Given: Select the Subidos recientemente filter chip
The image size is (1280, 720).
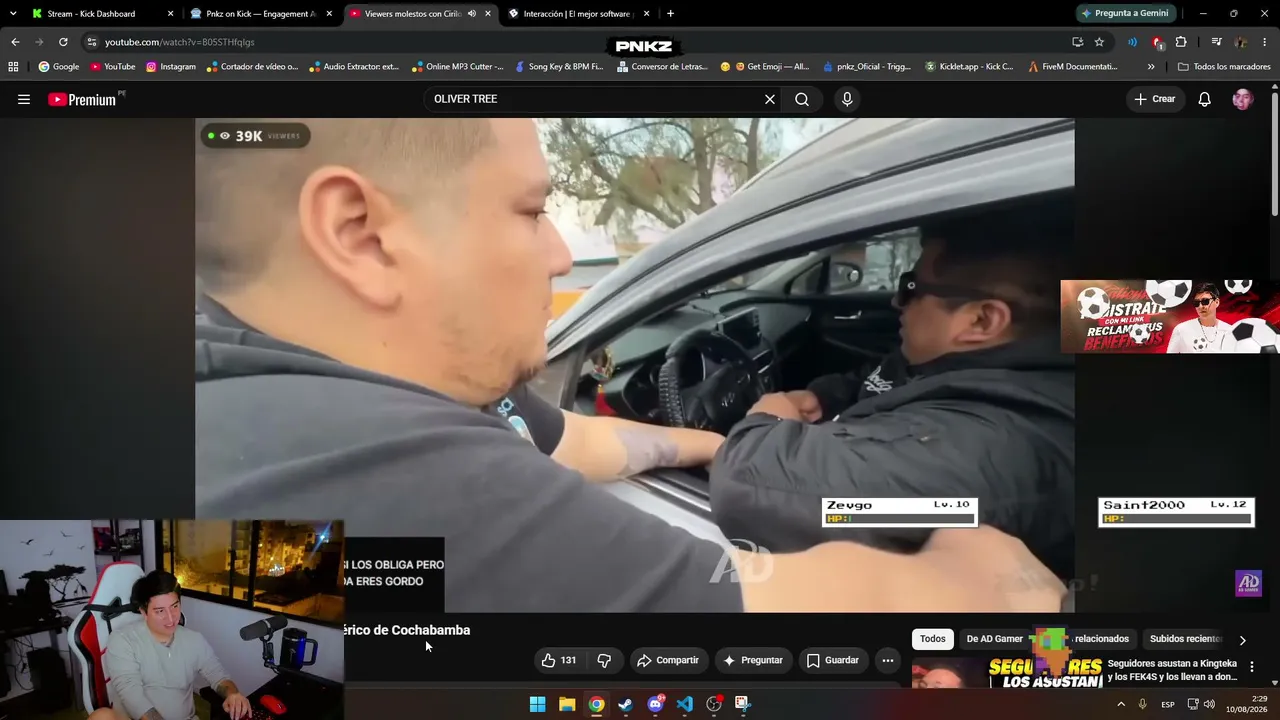Looking at the screenshot, I should [1186, 639].
